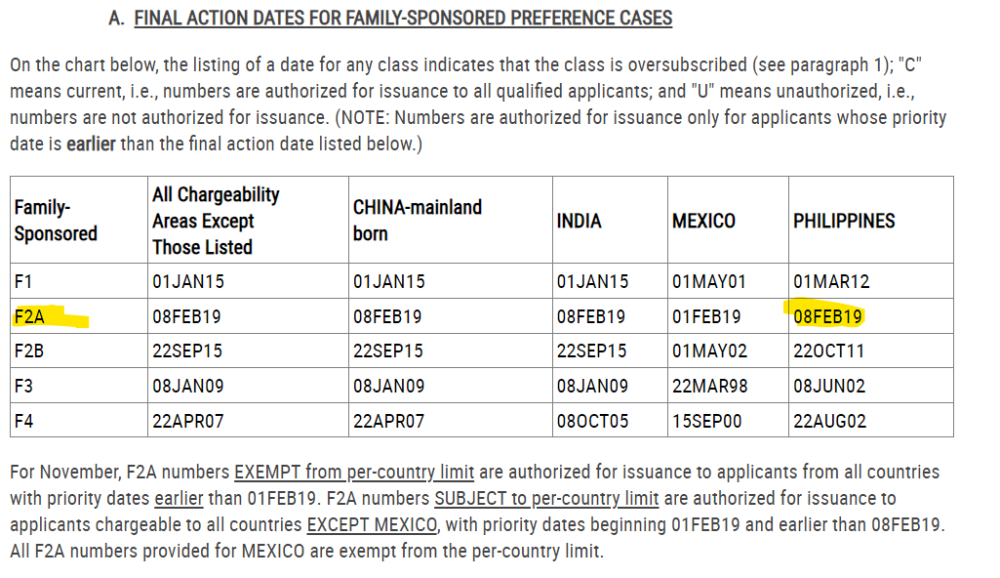Select the F2B row label
Image resolution: width=1000 pixels, height=578 pixels.
click(29, 351)
